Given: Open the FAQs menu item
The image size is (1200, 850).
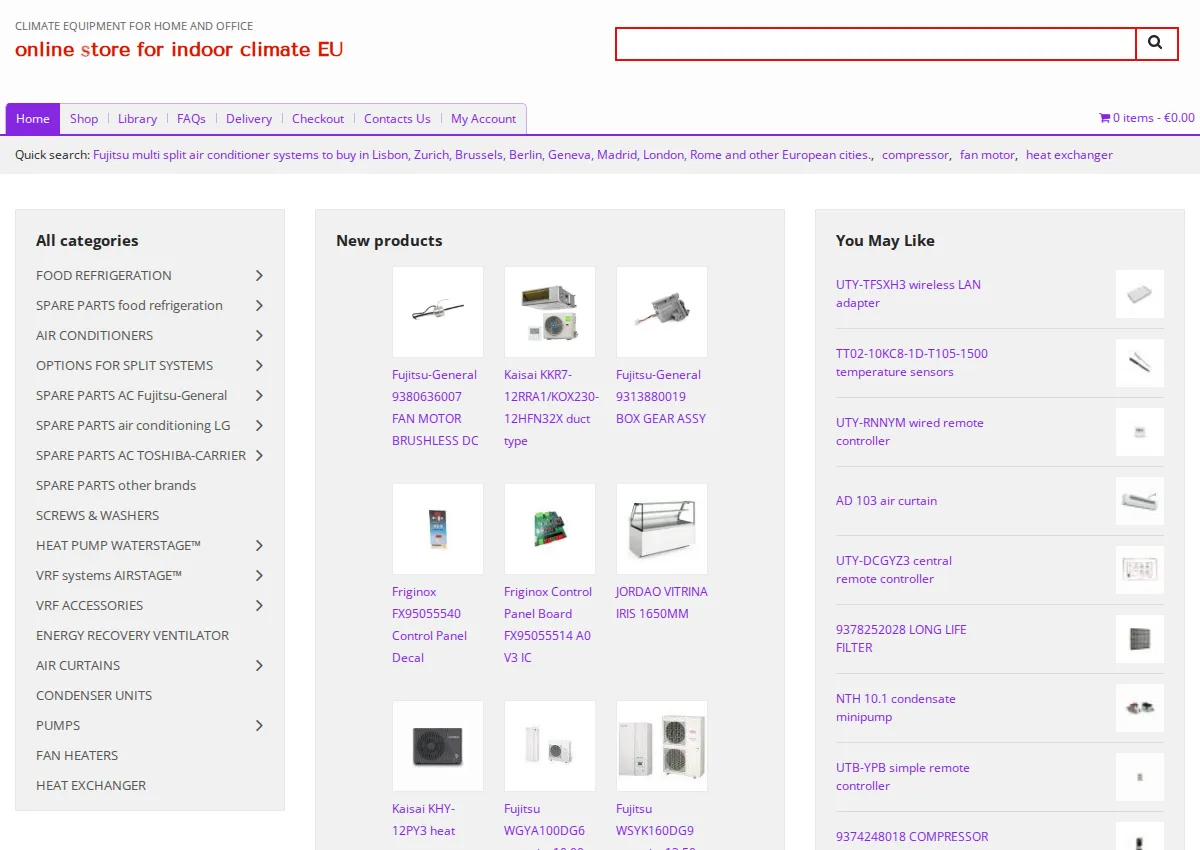Looking at the screenshot, I should click(x=191, y=118).
